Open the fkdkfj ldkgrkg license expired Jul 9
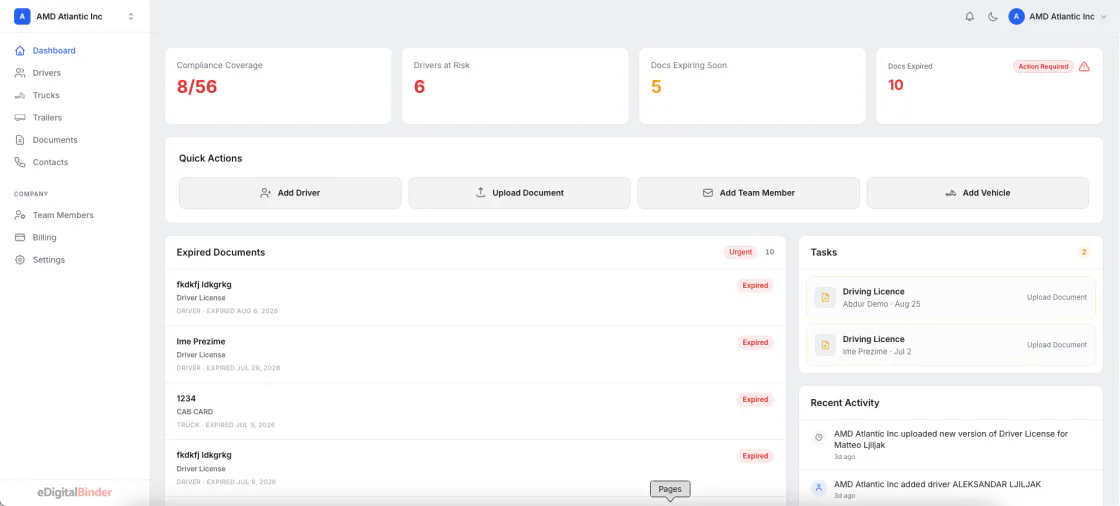 pos(475,467)
